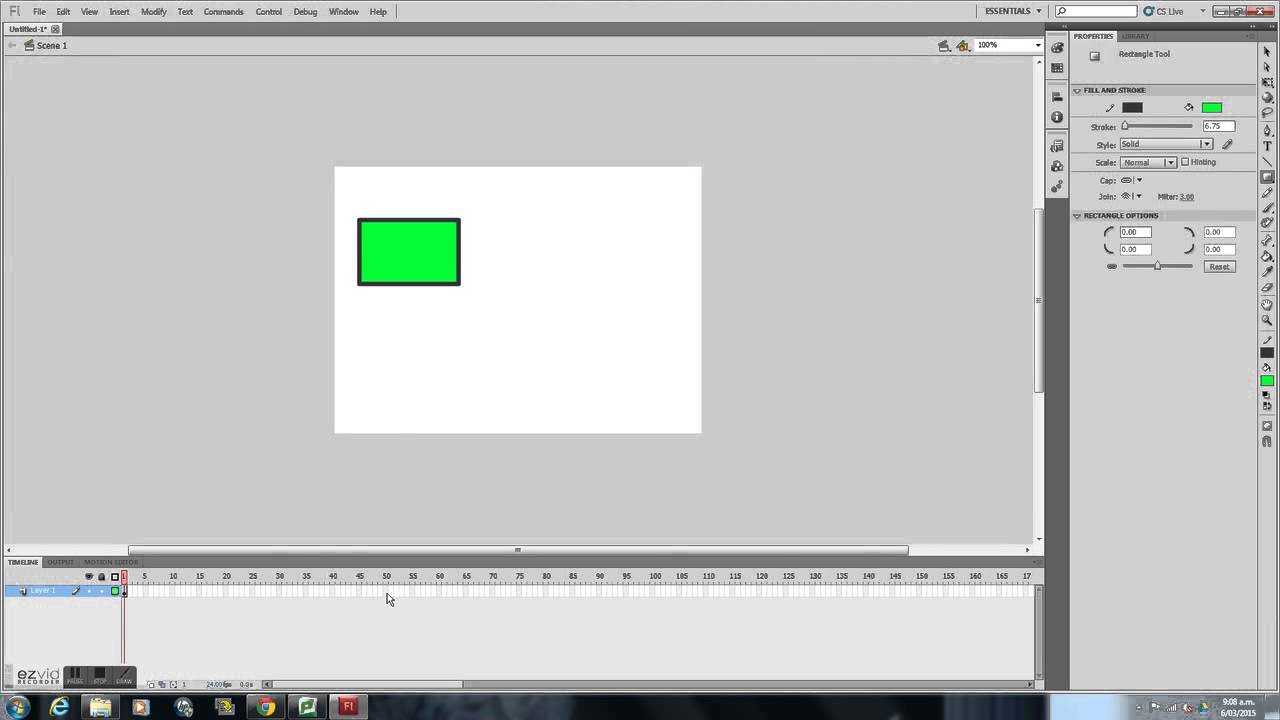
Task: Switch to the Library tab
Action: click(x=1135, y=36)
